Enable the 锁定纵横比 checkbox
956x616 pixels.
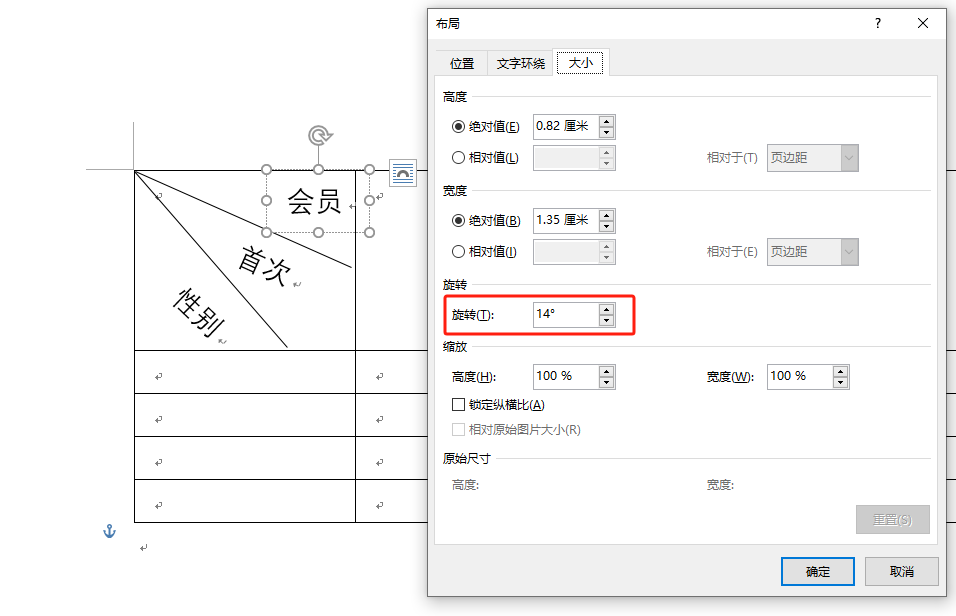click(x=459, y=405)
